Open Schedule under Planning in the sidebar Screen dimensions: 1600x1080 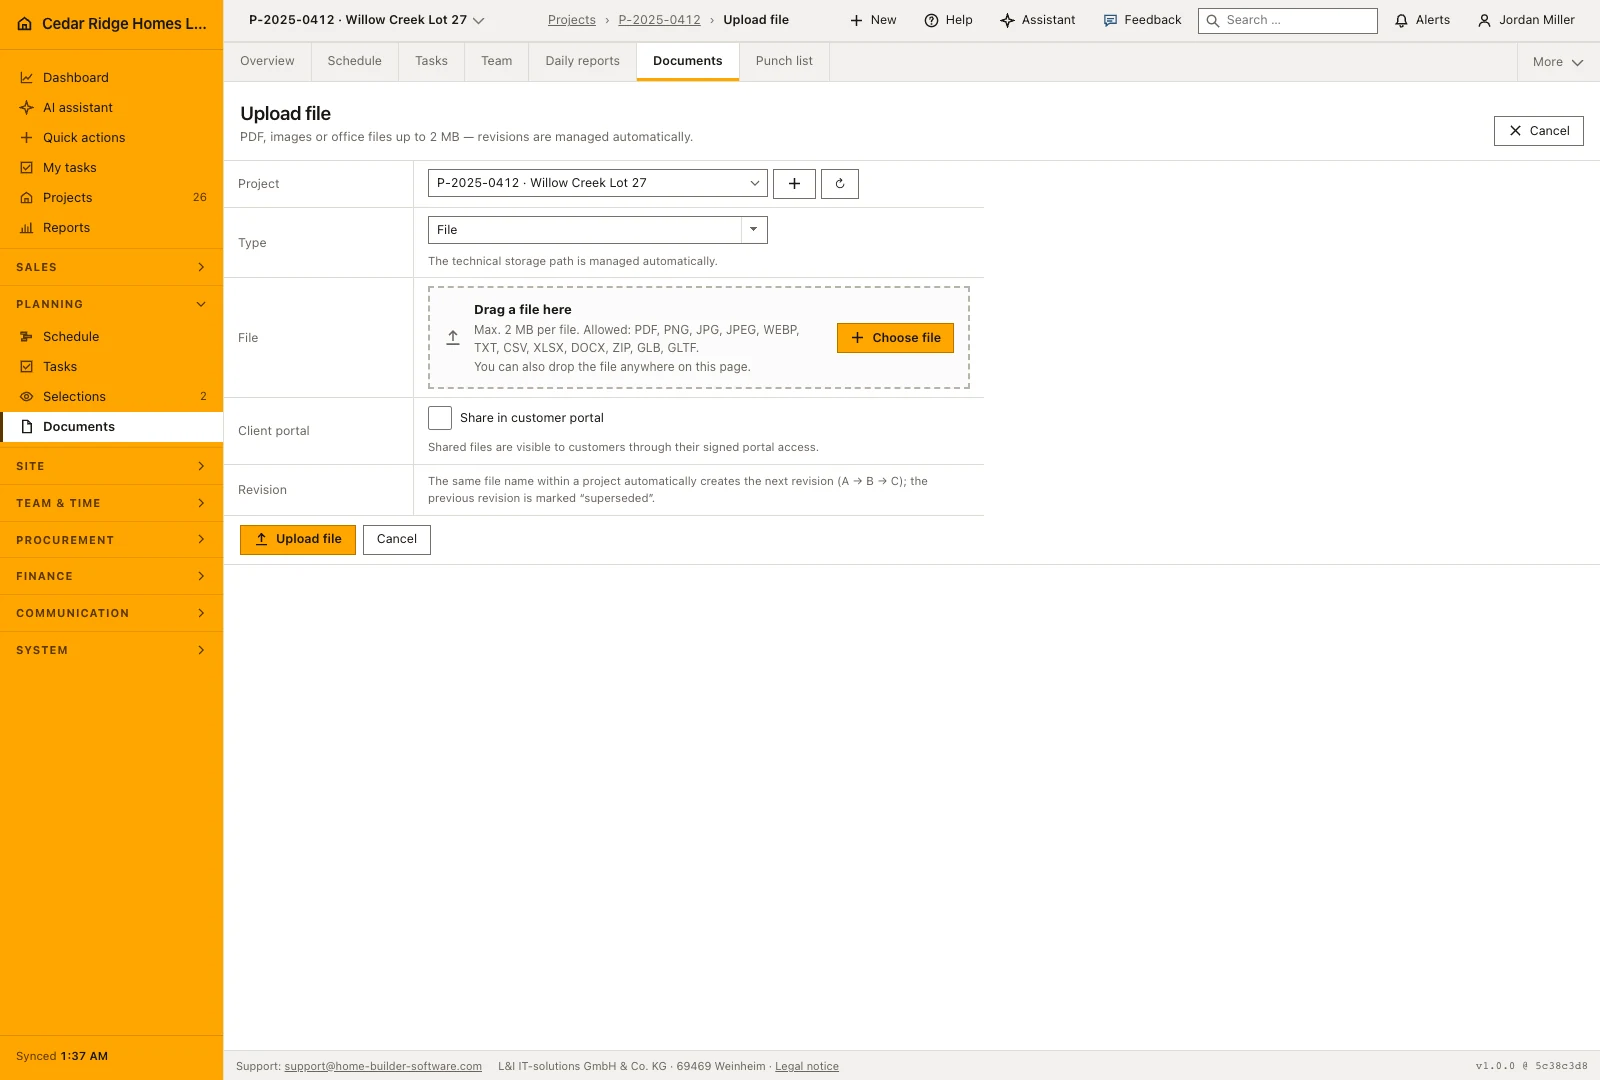coord(111,336)
